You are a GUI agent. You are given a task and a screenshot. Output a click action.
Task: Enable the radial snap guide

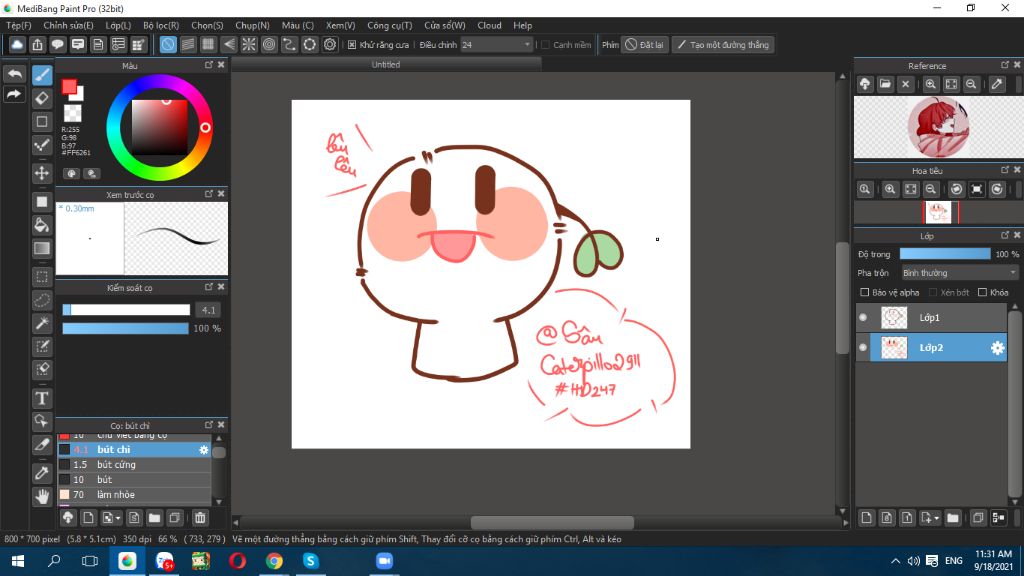click(x=249, y=44)
